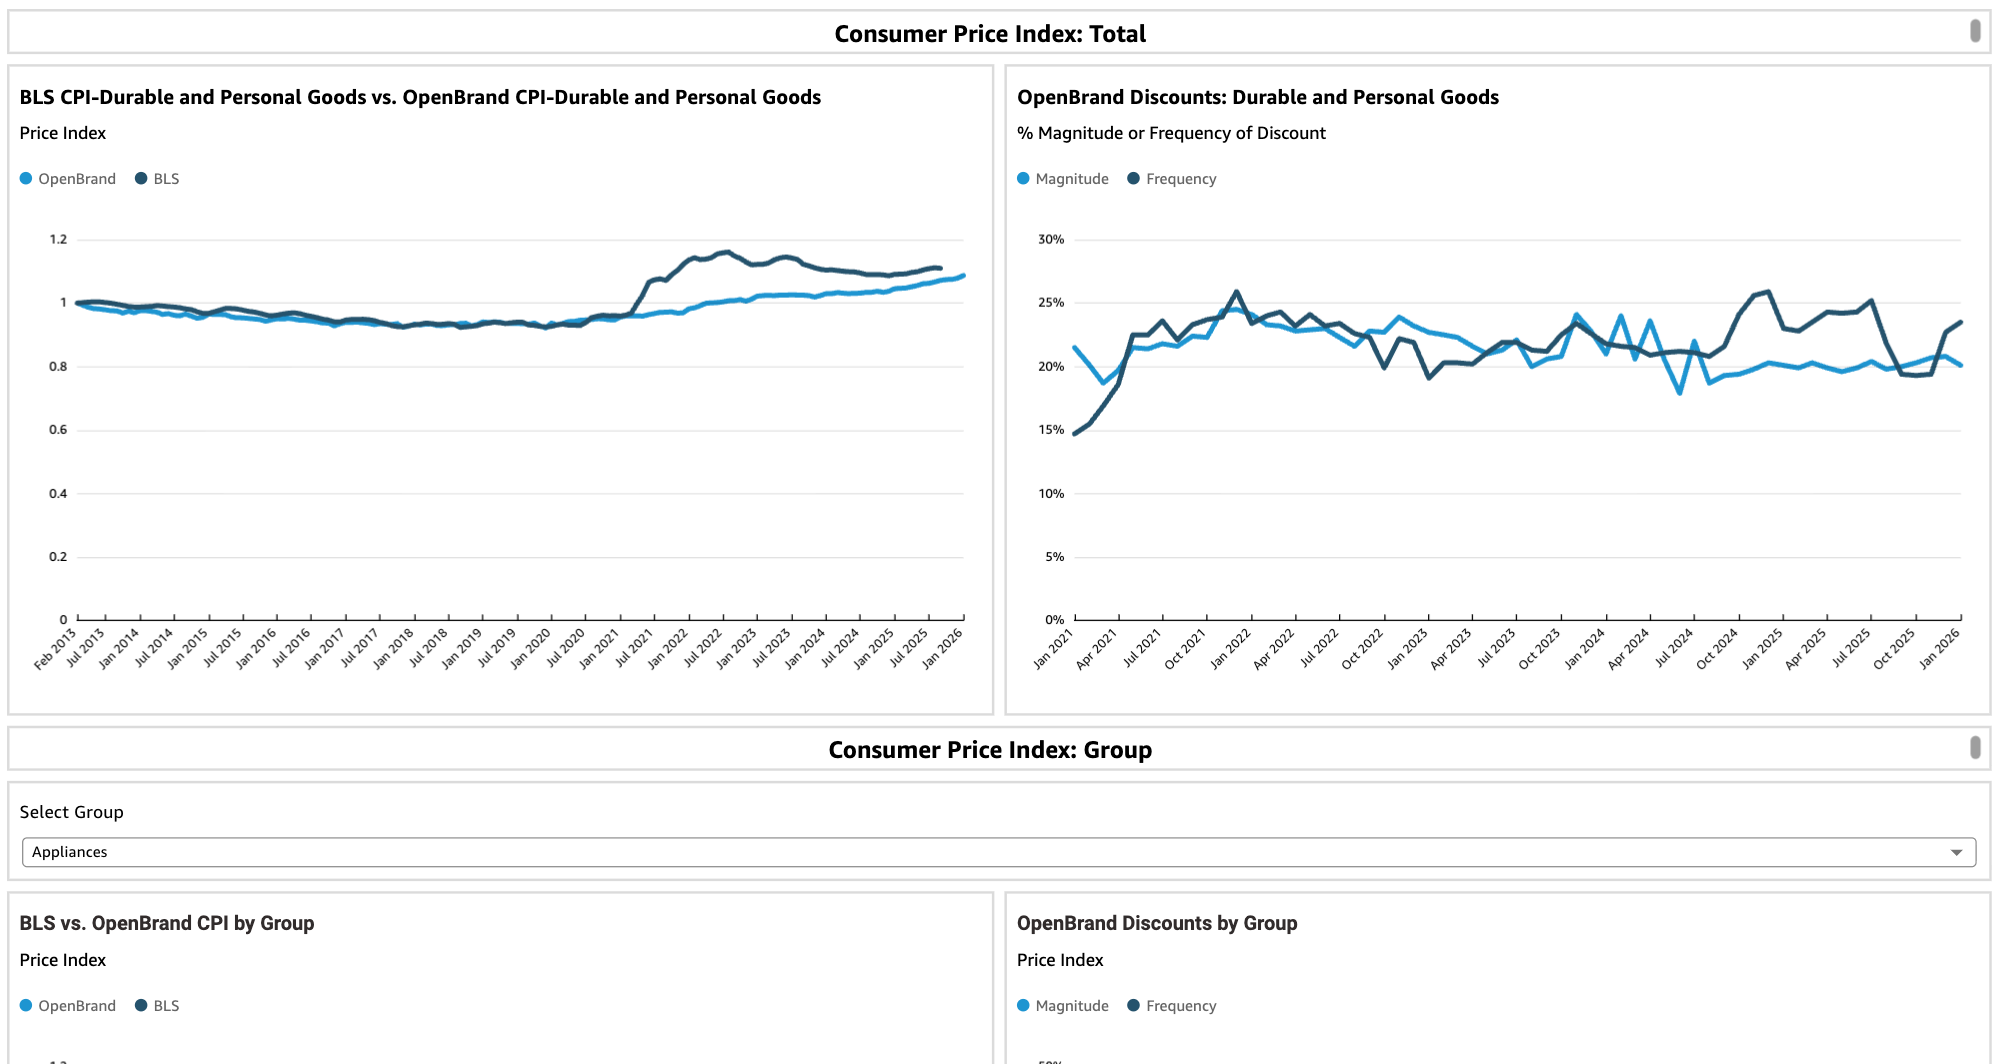Click Frequency legend dot in Durable Discounts chart
This screenshot has width=2000, height=1064.
point(1133,179)
